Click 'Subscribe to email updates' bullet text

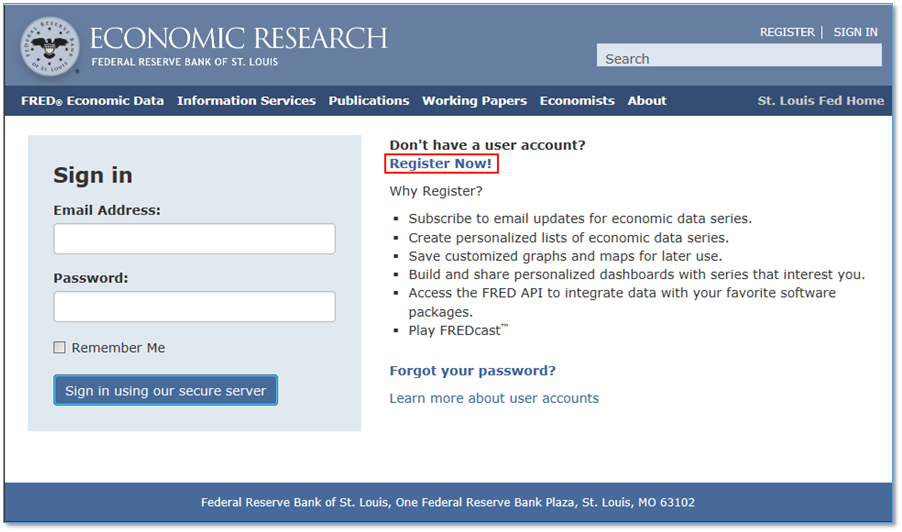[x=580, y=219]
